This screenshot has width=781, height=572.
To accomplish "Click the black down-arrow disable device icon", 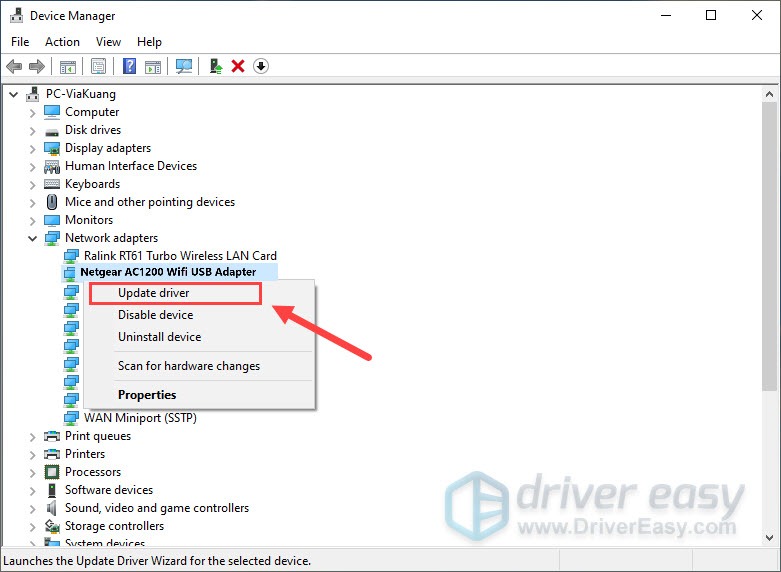I will tap(261, 66).
